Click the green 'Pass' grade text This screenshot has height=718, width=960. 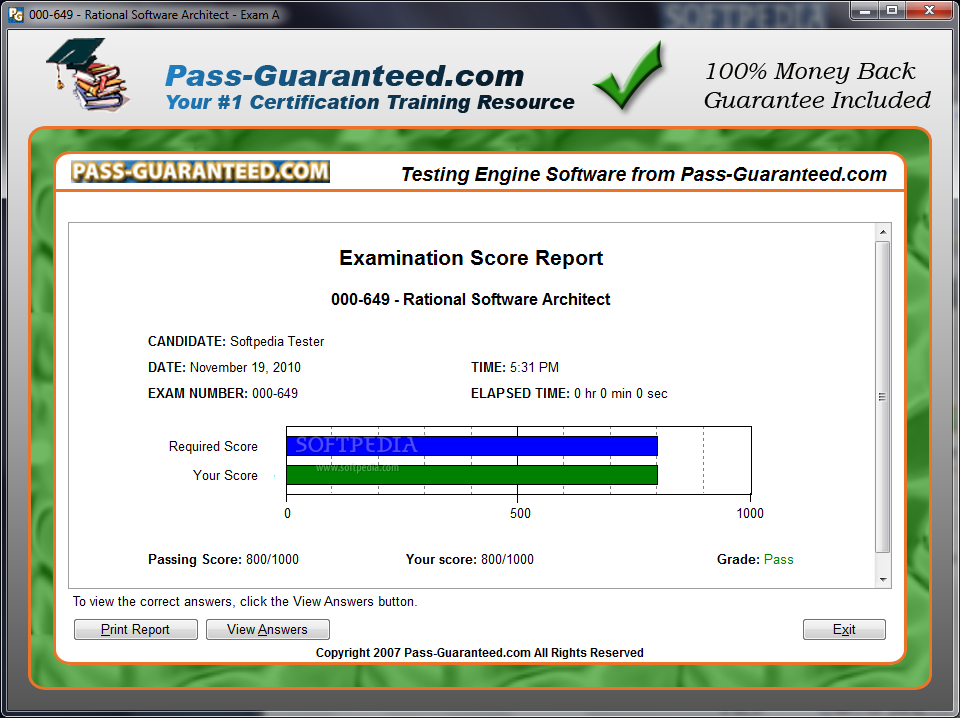[778, 559]
